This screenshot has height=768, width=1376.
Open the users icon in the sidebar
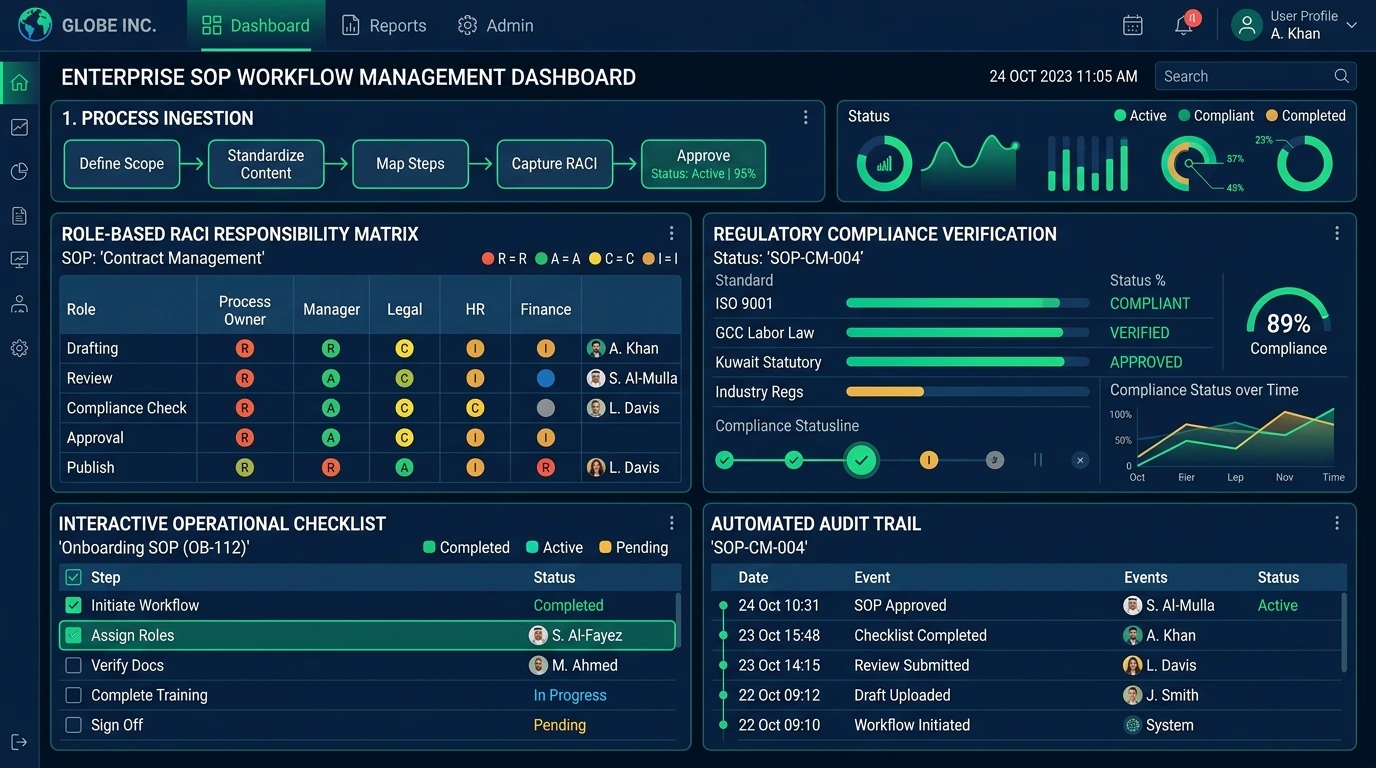pos(19,304)
